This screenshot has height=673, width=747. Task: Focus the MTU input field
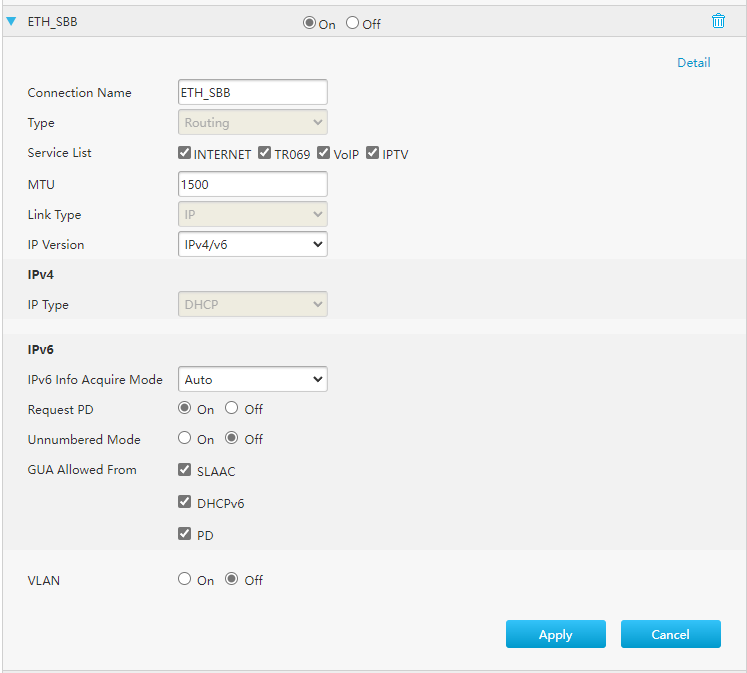[x=252, y=184]
